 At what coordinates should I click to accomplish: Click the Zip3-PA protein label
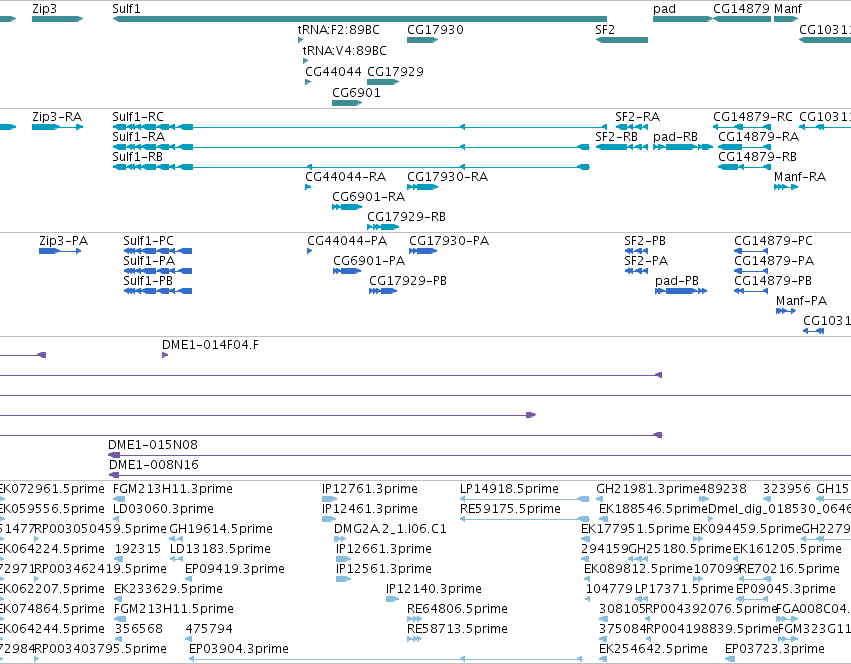point(63,241)
